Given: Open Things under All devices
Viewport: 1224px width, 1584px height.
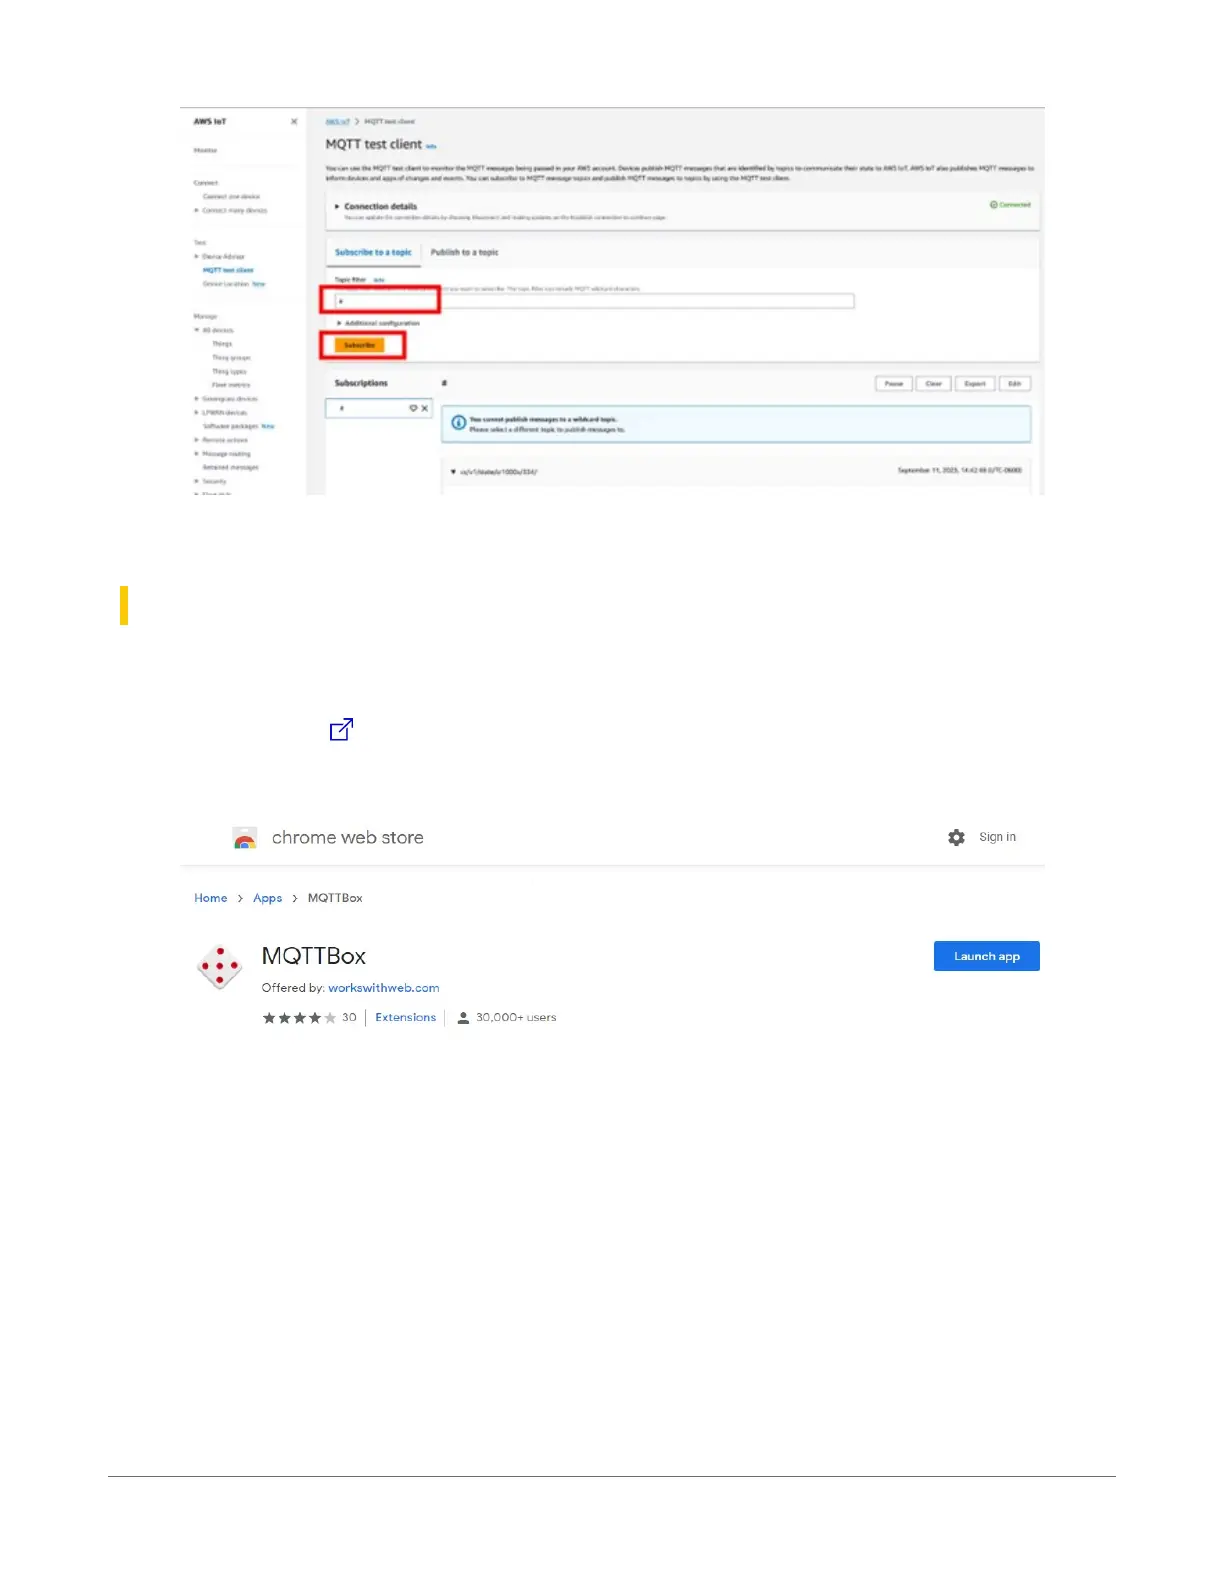Looking at the screenshot, I should [222, 344].
